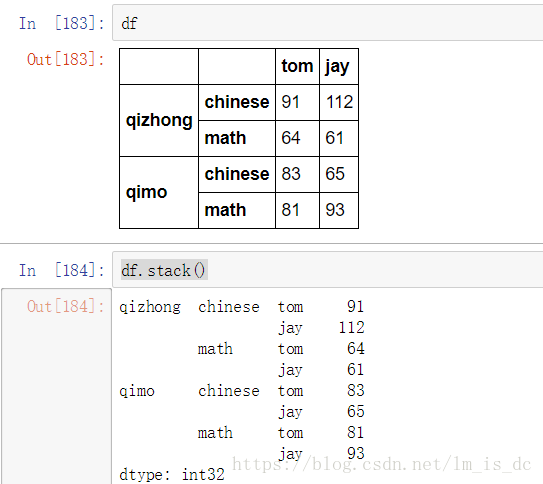Screen dimensions: 543x484
Task: Click dtype: int32 line in stack output
Action: [172, 474]
